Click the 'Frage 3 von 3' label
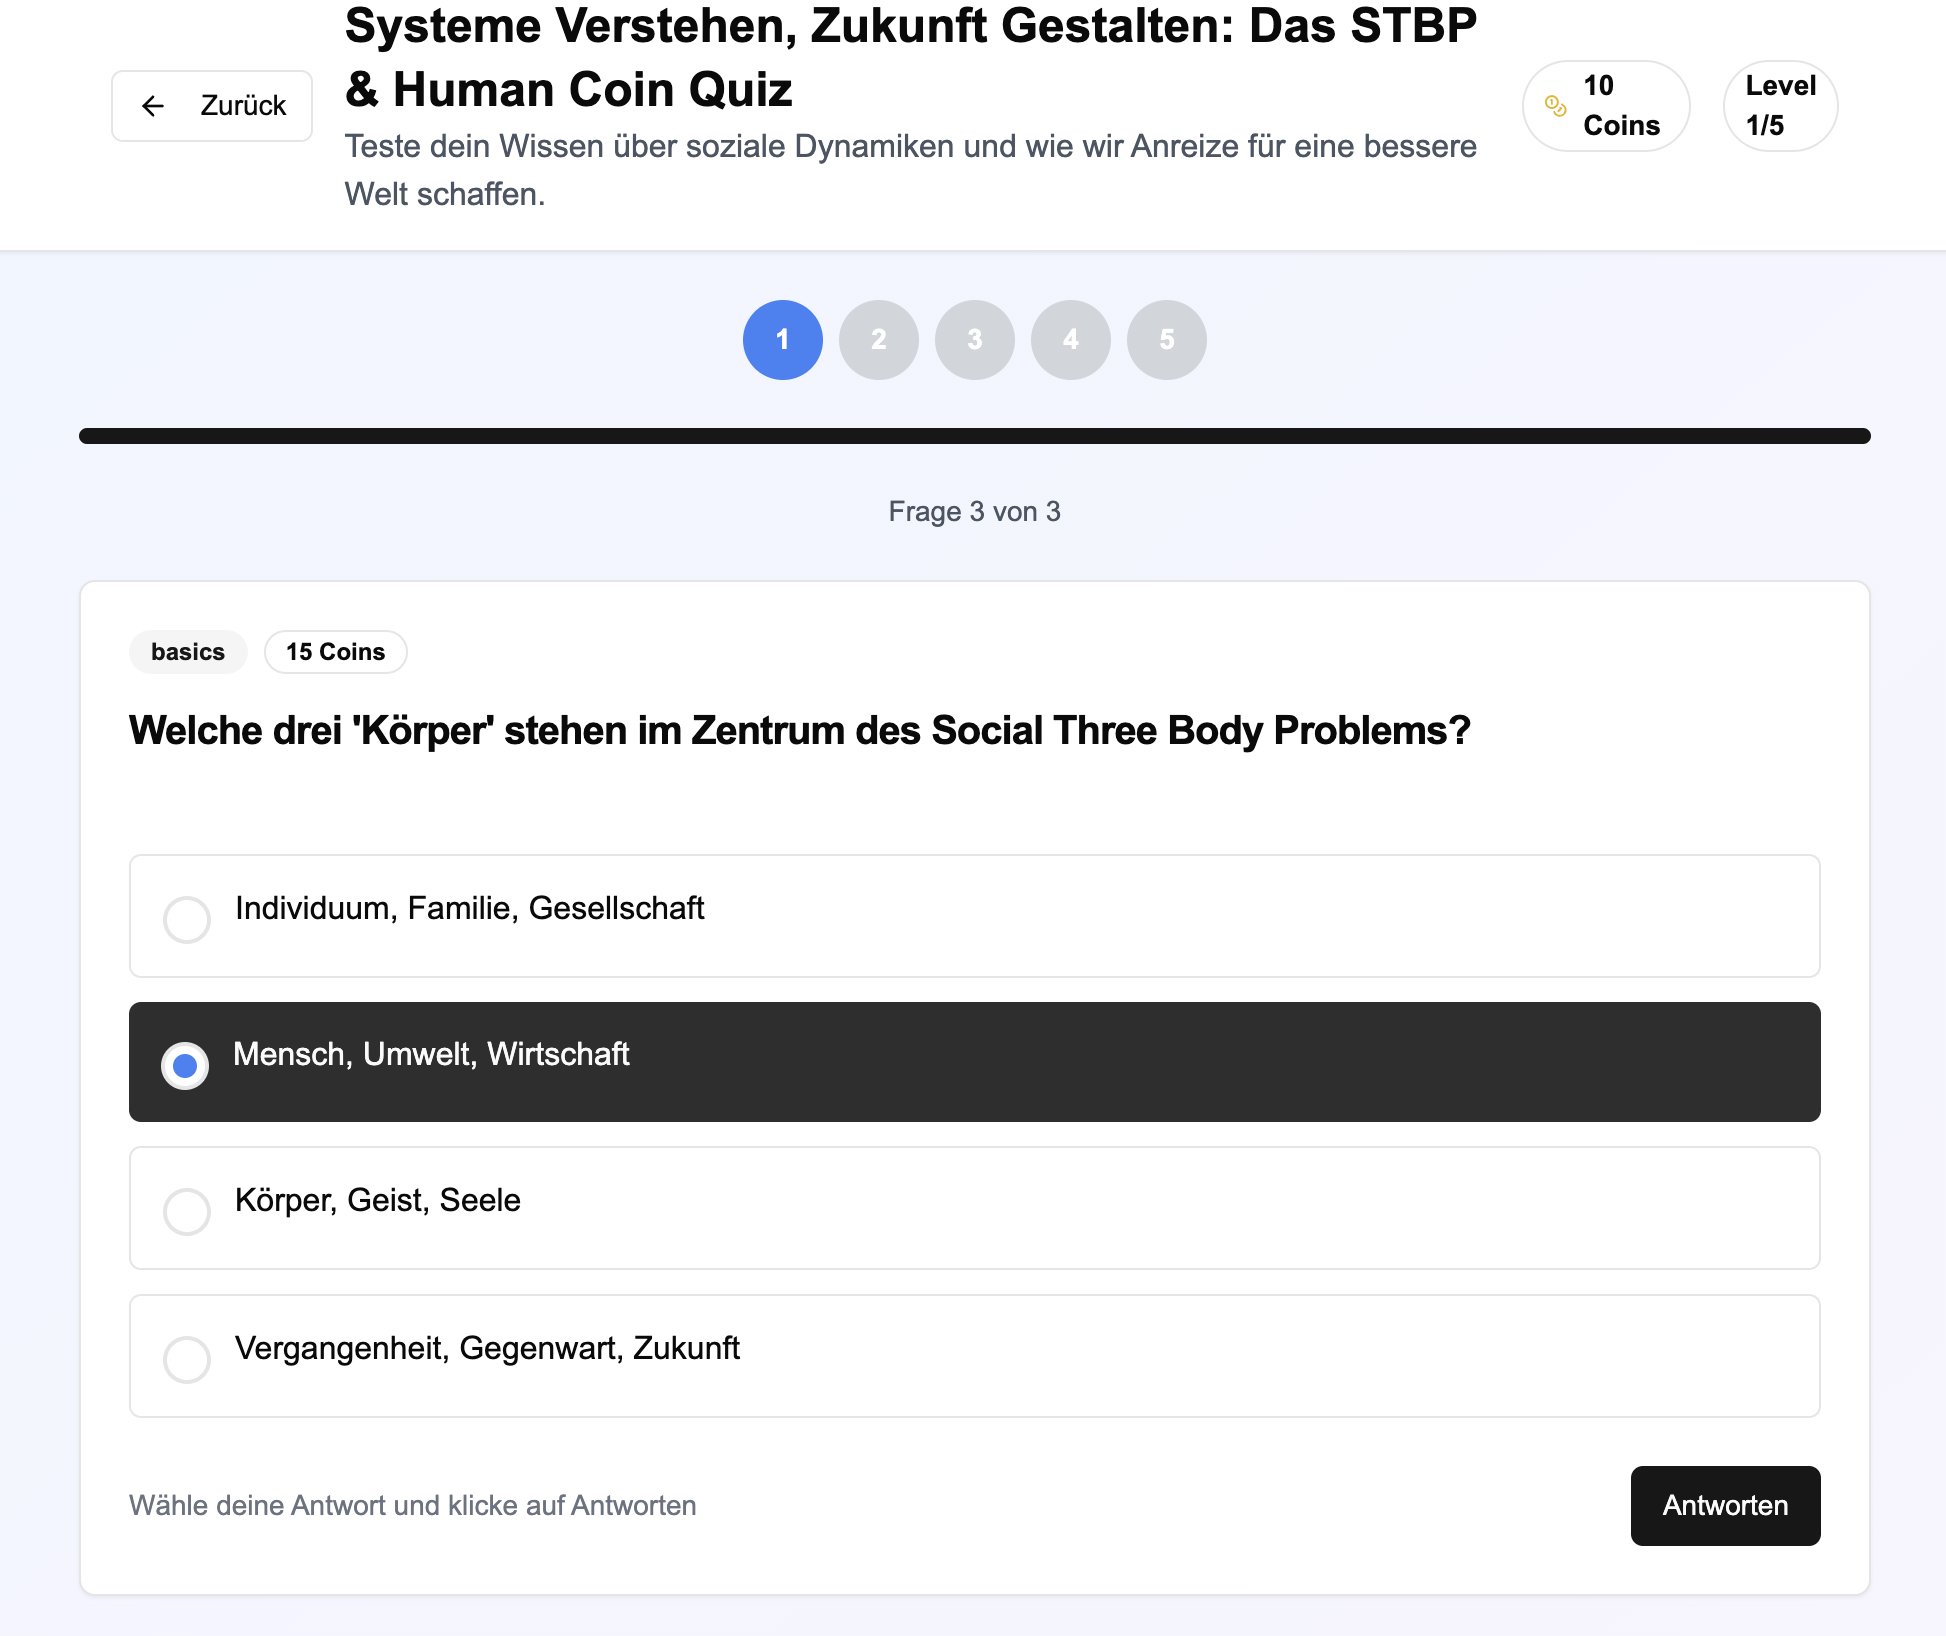 (975, 512)
